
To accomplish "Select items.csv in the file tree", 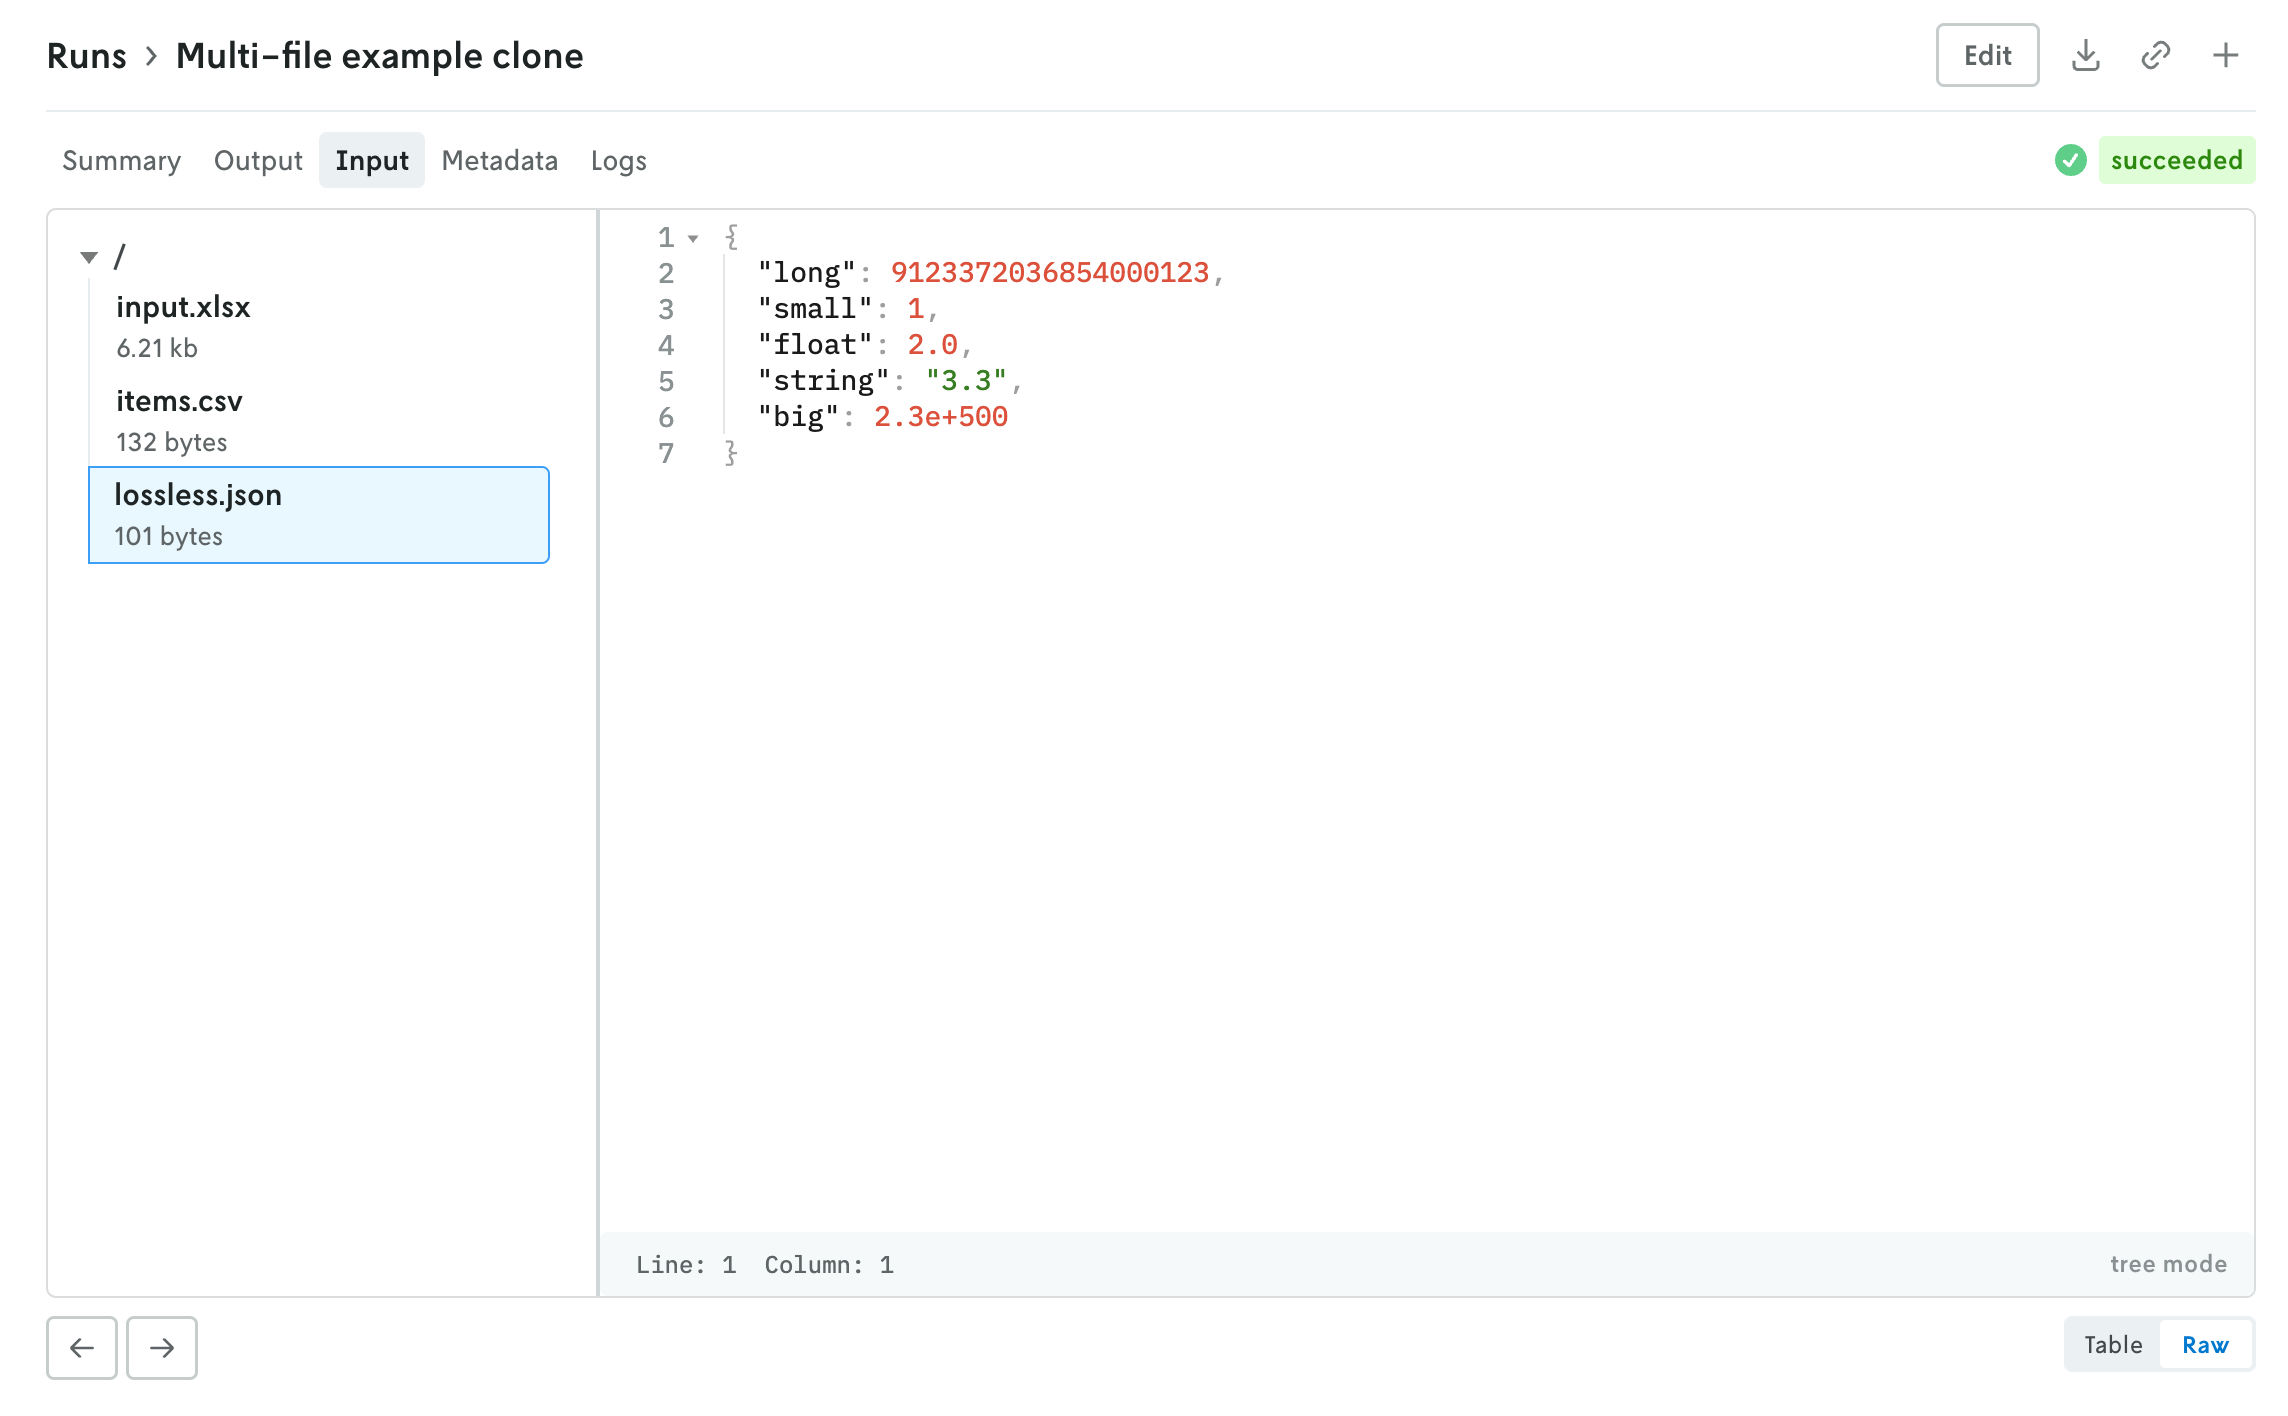I will 179,400.
